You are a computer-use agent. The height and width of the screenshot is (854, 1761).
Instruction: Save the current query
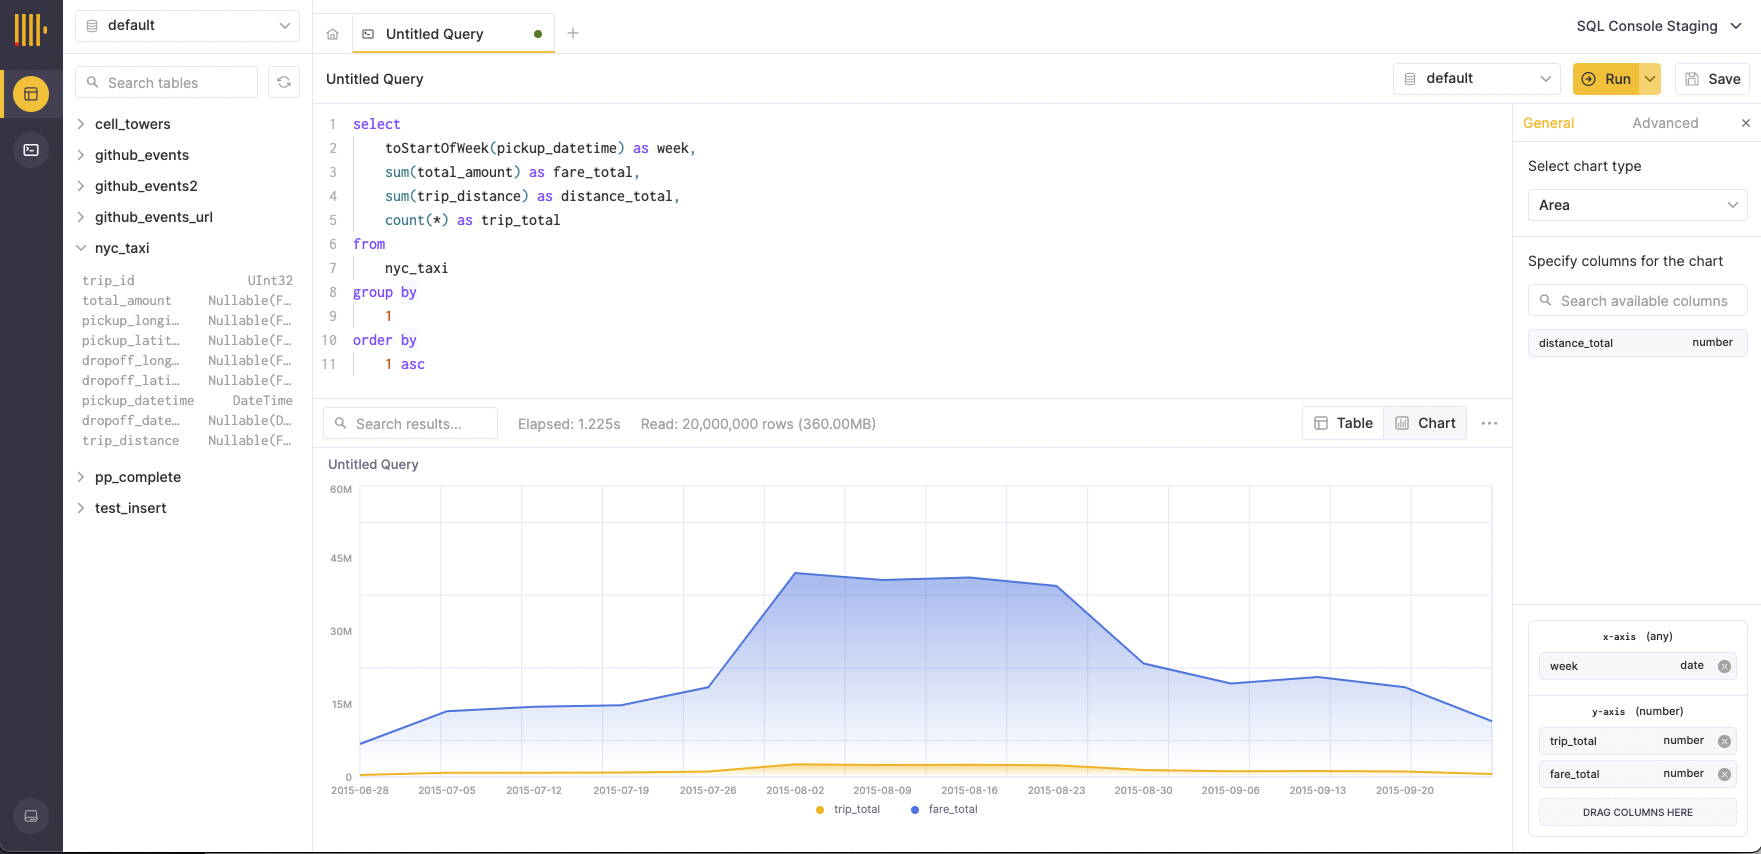click(x=1712, y=79)
